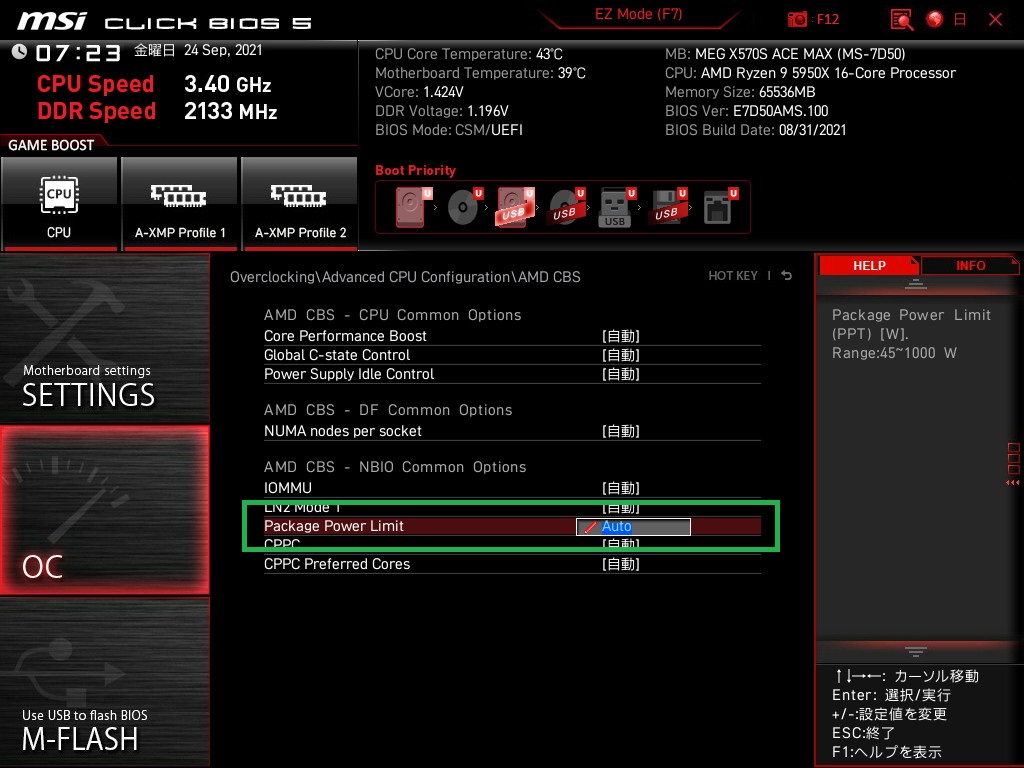Toggle the CPU Game Boost button
Image resolution: width=1024 pixels, height=768 pixels.
pyautogui.click(x=59, y=204)
